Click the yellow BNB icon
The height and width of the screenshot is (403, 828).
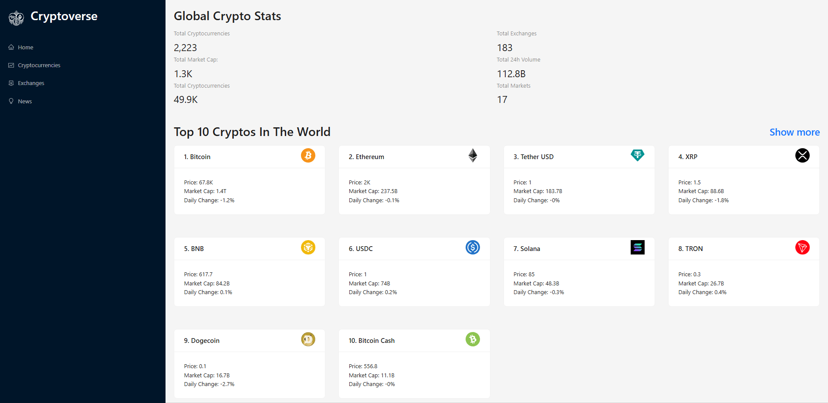(308, 248)
